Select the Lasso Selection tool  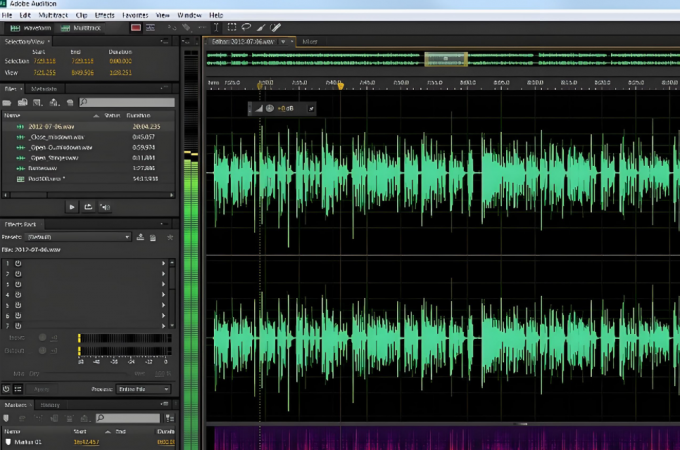(246, 27)
